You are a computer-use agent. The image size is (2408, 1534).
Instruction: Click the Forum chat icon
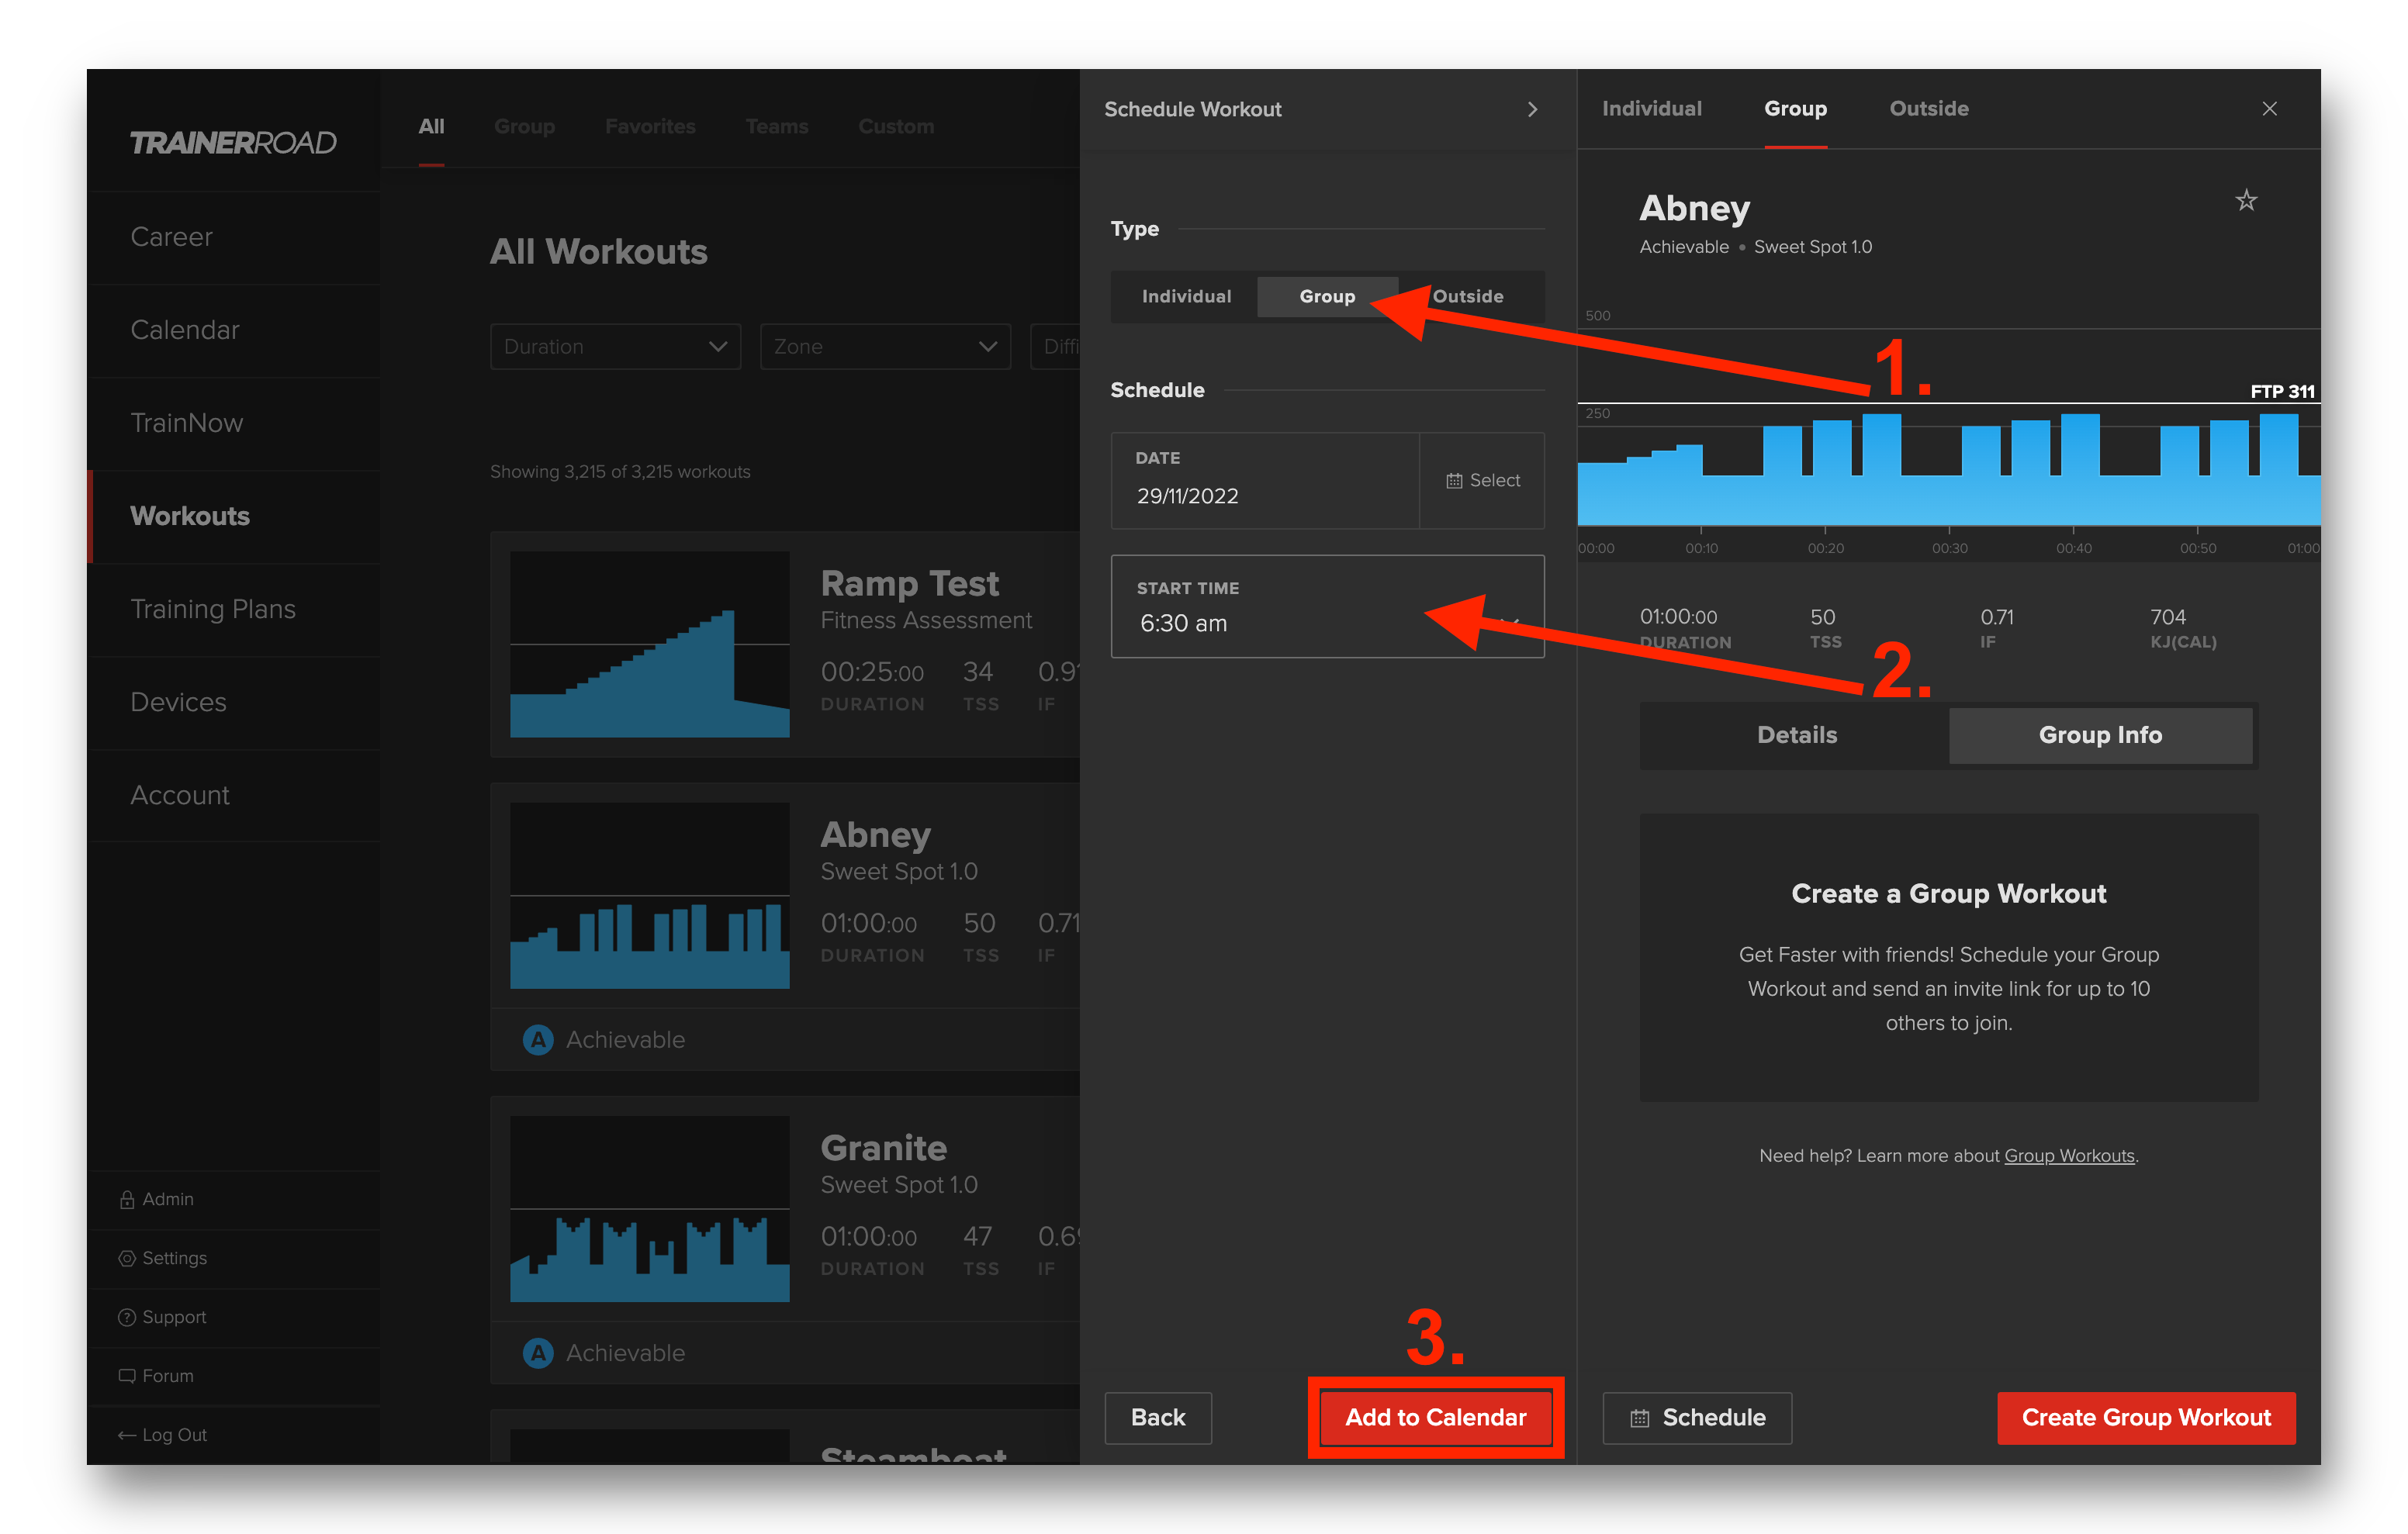click(x=127, y=1376)
